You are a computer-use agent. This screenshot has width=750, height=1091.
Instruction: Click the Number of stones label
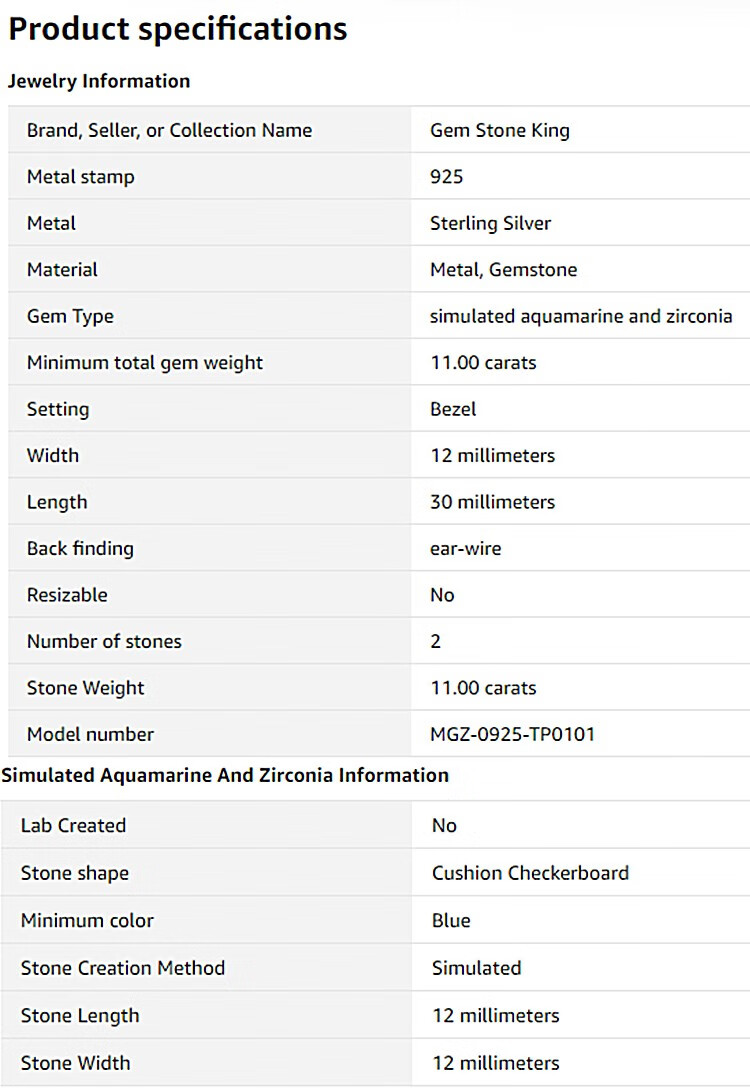(x=104, y=641)
